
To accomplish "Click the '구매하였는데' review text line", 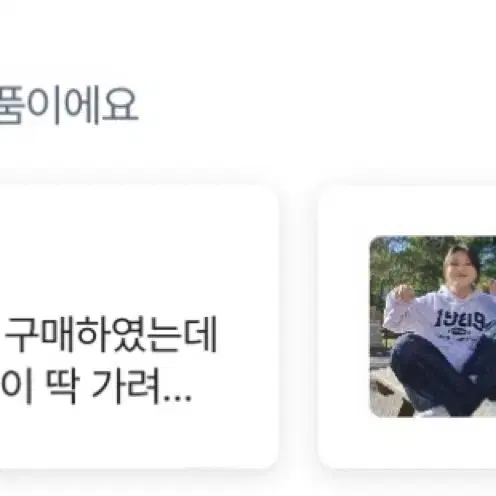I will [111, 334].
